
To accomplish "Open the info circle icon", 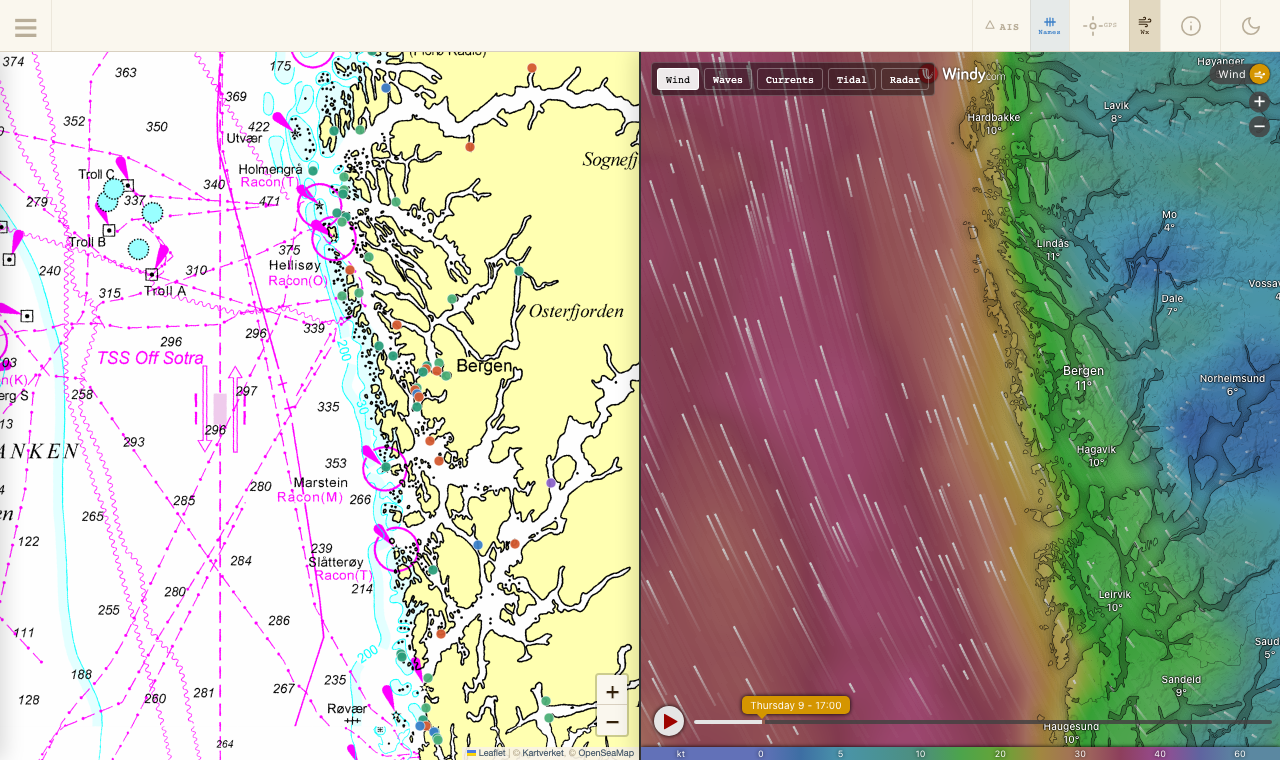I will tap(1190, 26).
